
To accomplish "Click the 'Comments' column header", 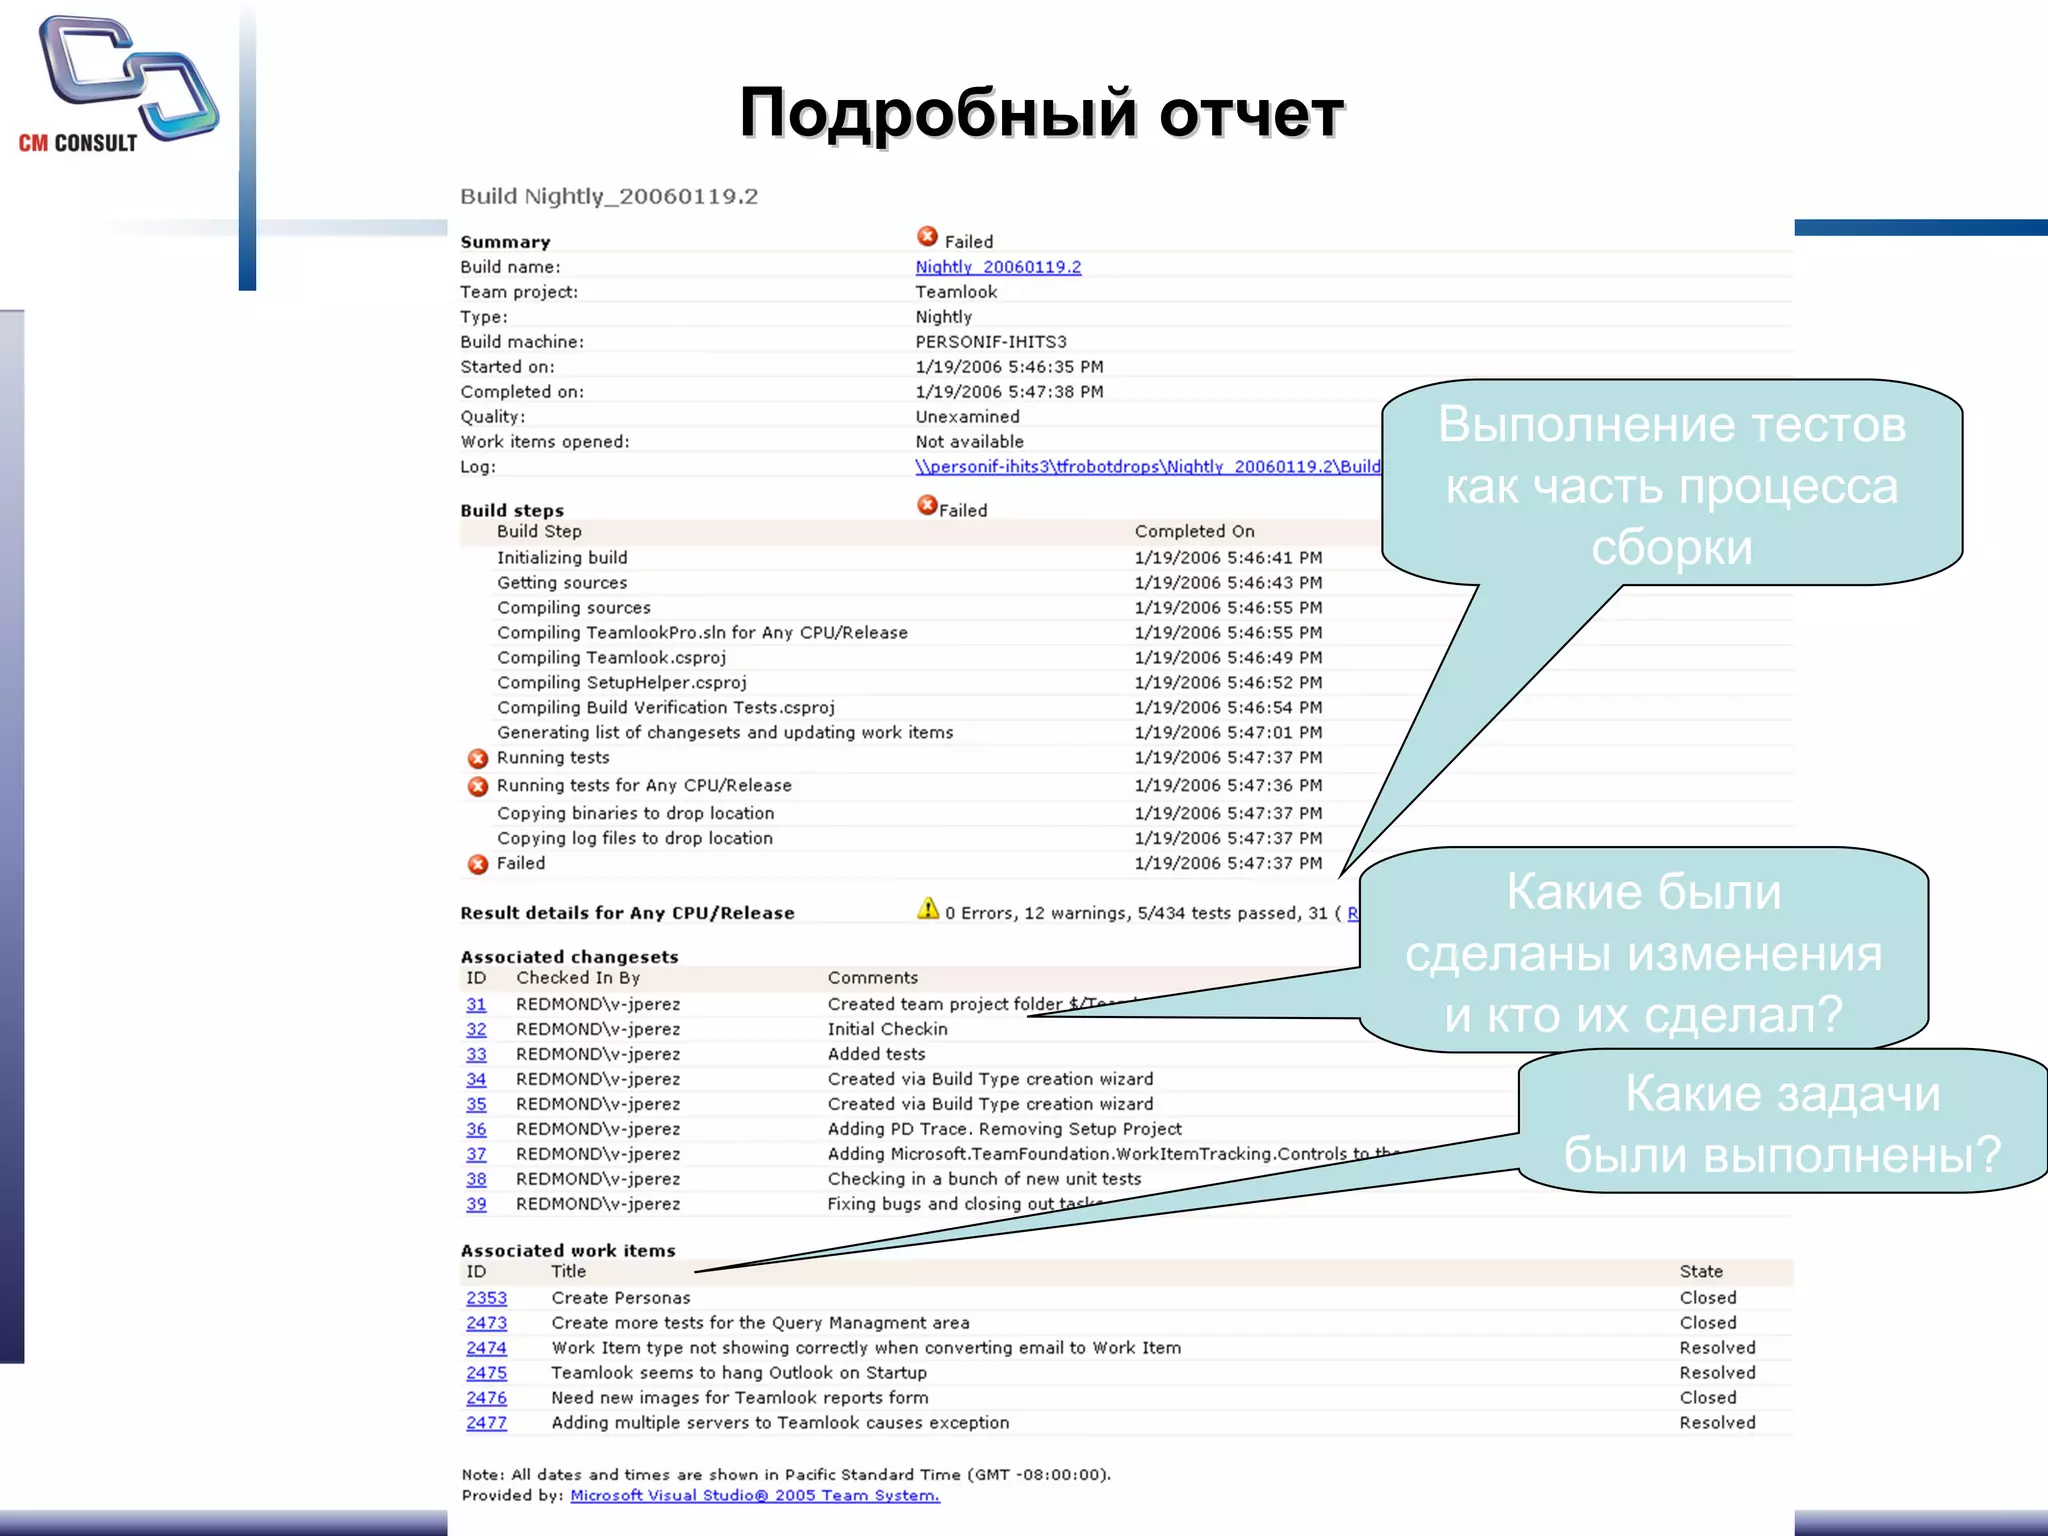I will (x=872, y=978).
